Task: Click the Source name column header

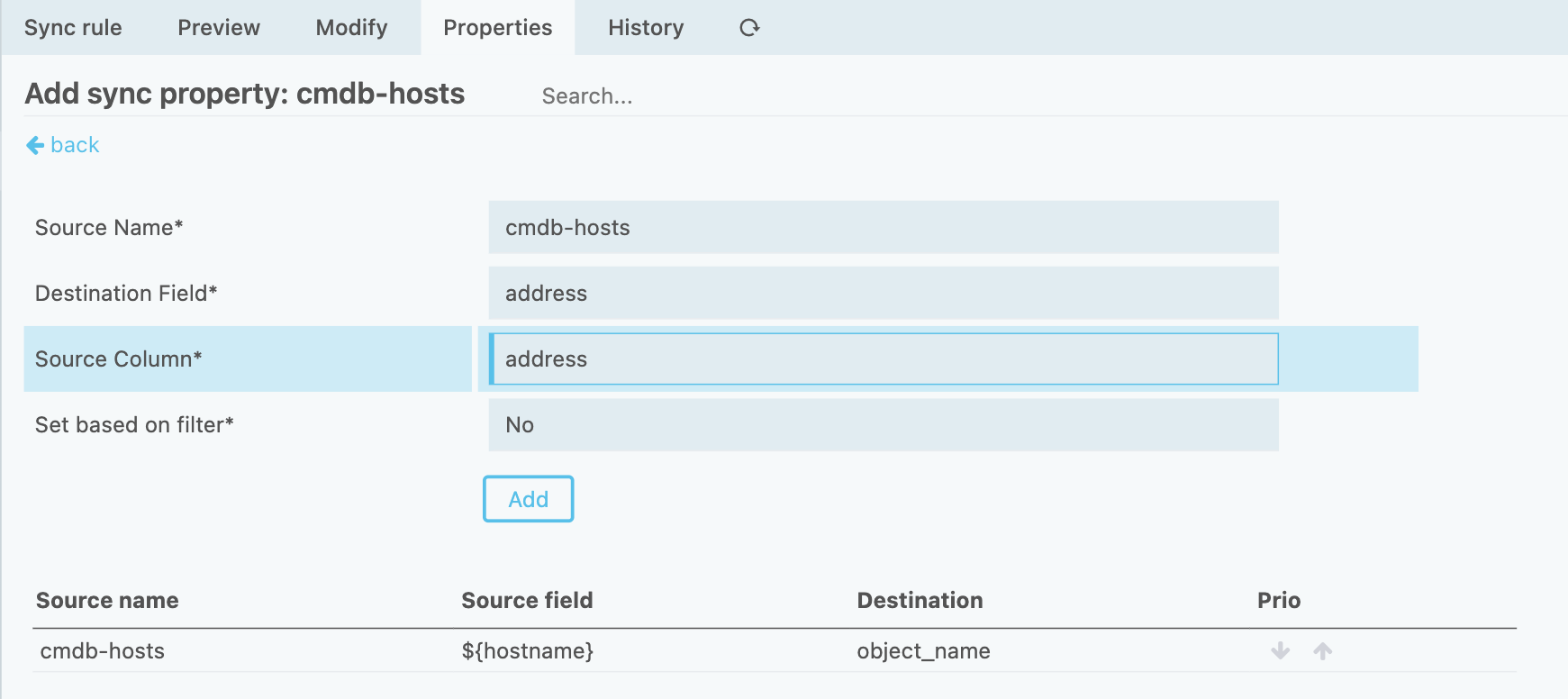Action: click(x=107, y=600)
